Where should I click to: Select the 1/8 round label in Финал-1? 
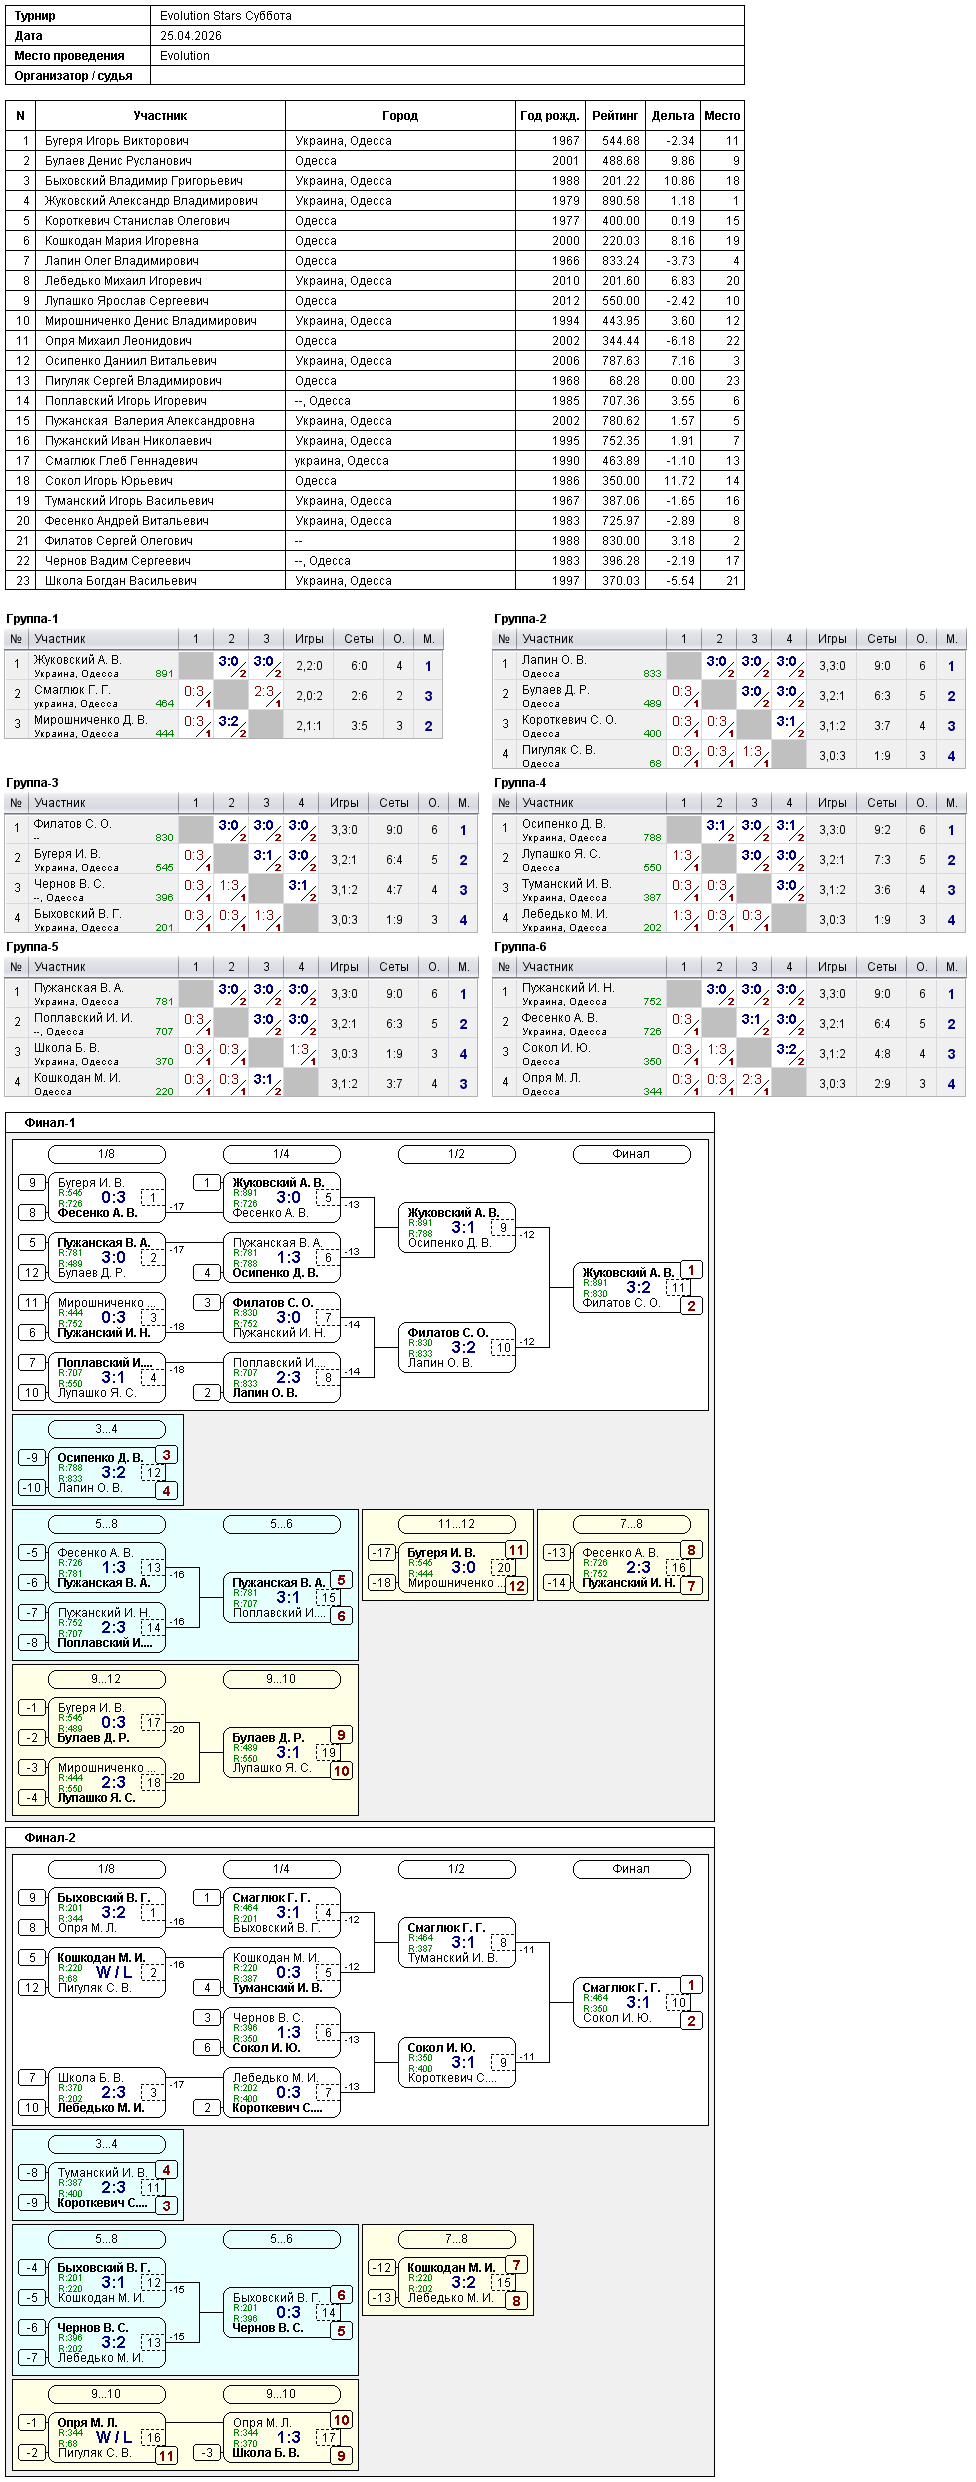[107, 1154]
